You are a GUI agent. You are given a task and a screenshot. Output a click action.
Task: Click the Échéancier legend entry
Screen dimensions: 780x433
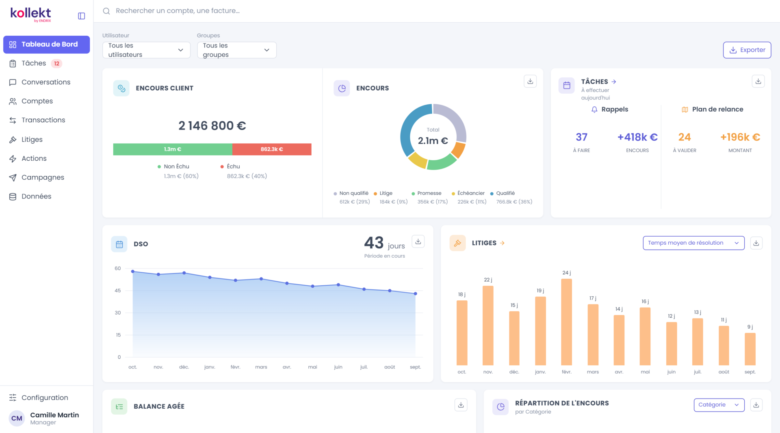point(469,197)
